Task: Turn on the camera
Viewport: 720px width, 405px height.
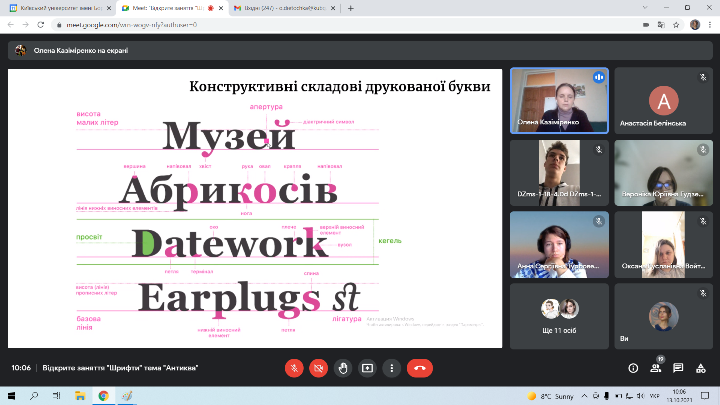Action: [x=319, y=367]
